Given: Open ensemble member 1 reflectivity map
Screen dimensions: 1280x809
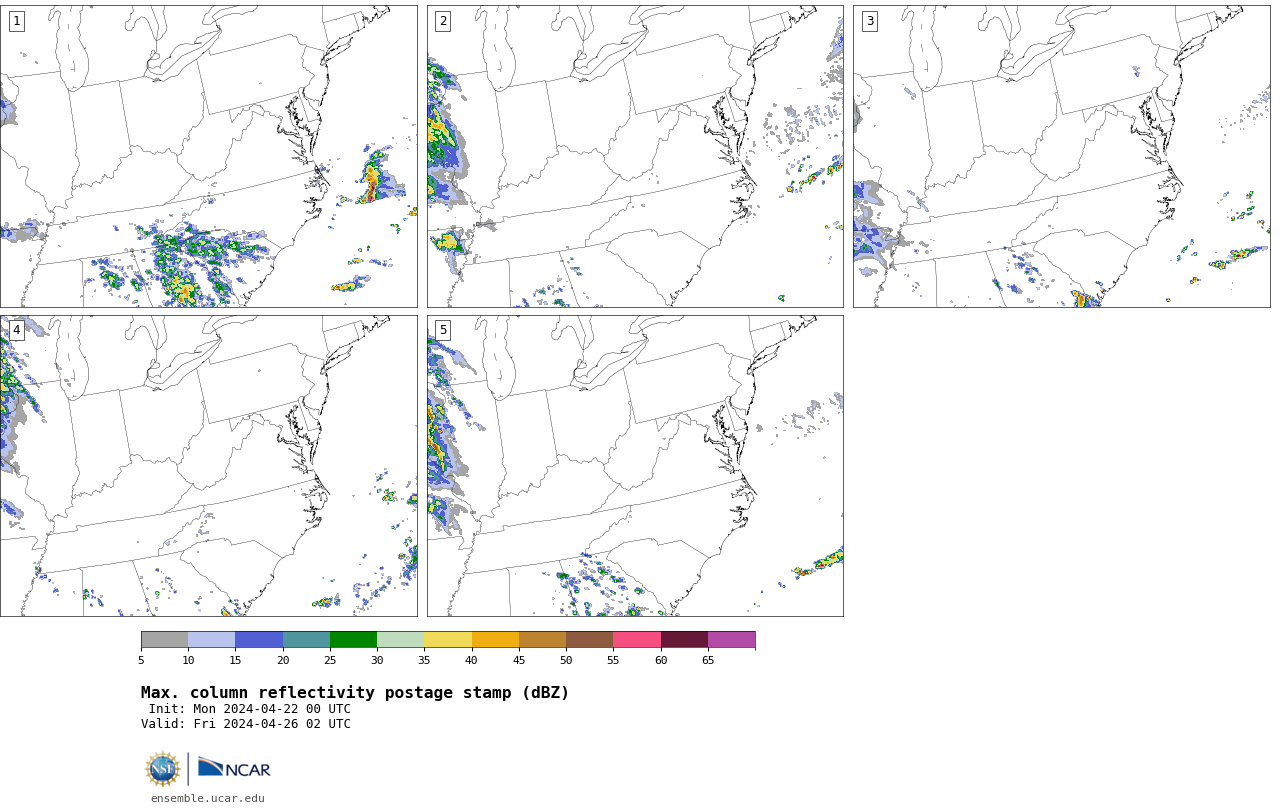Looking at the screenshot, I should 208,156.
